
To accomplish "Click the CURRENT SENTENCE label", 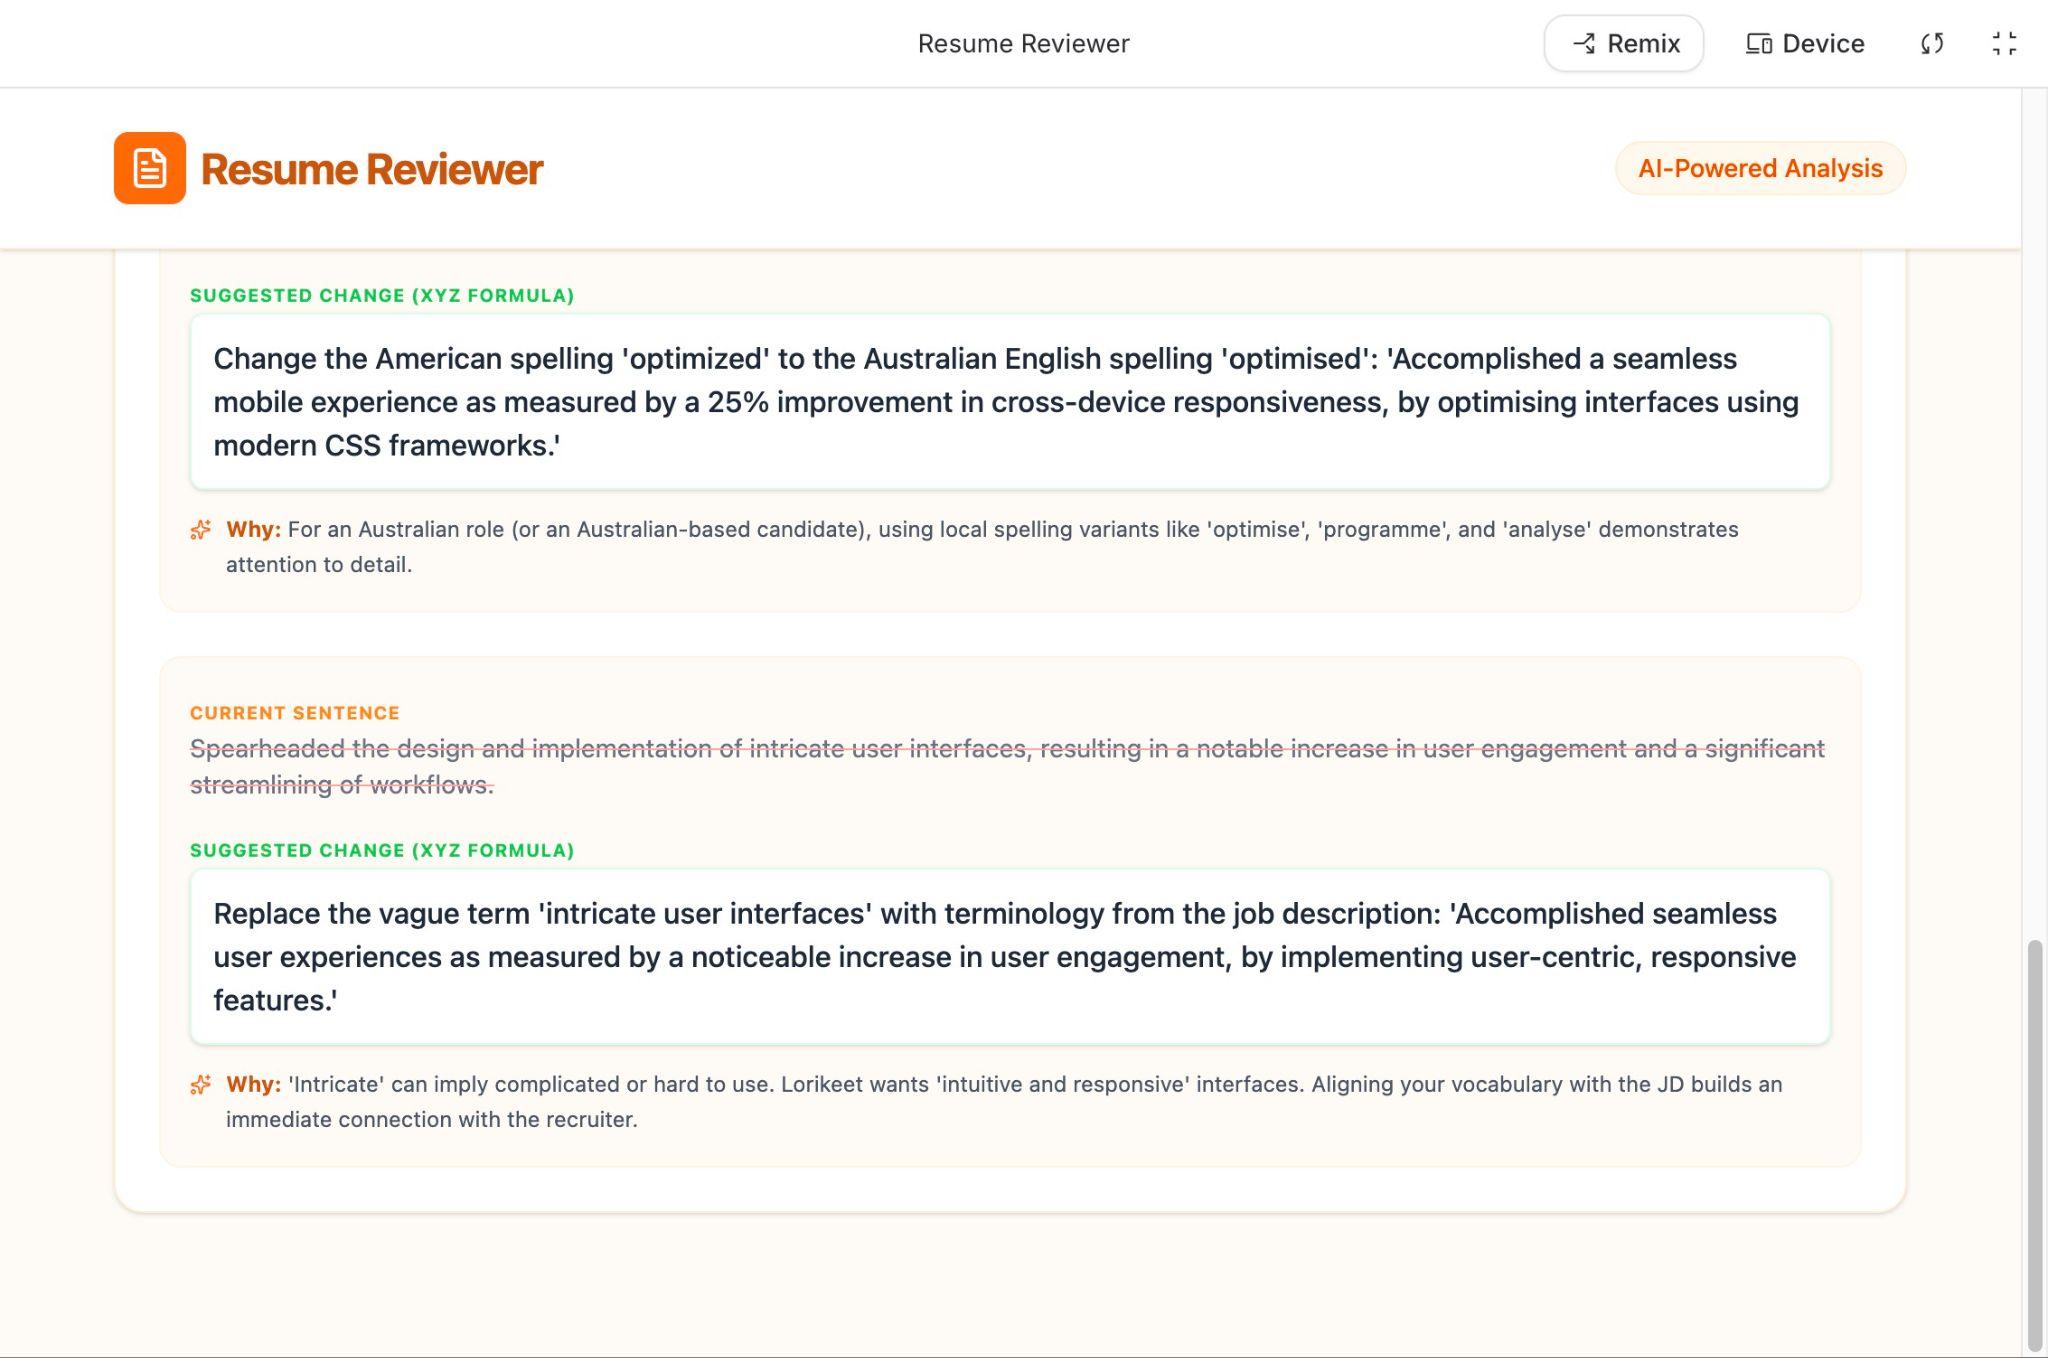I will click(x=295, y=713).
